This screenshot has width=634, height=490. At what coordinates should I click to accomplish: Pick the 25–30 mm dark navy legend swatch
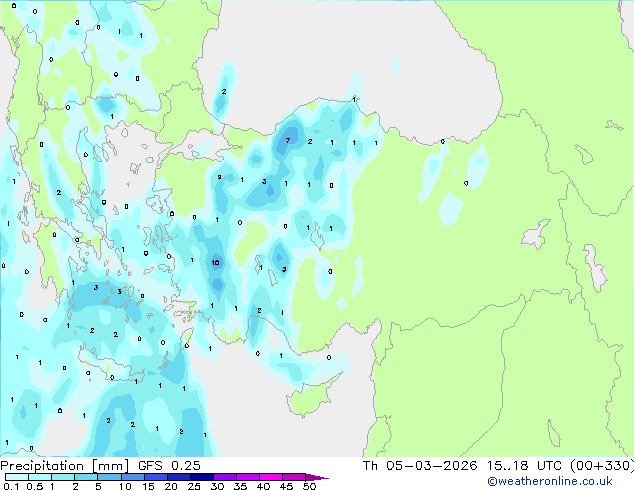click(202, 477)
